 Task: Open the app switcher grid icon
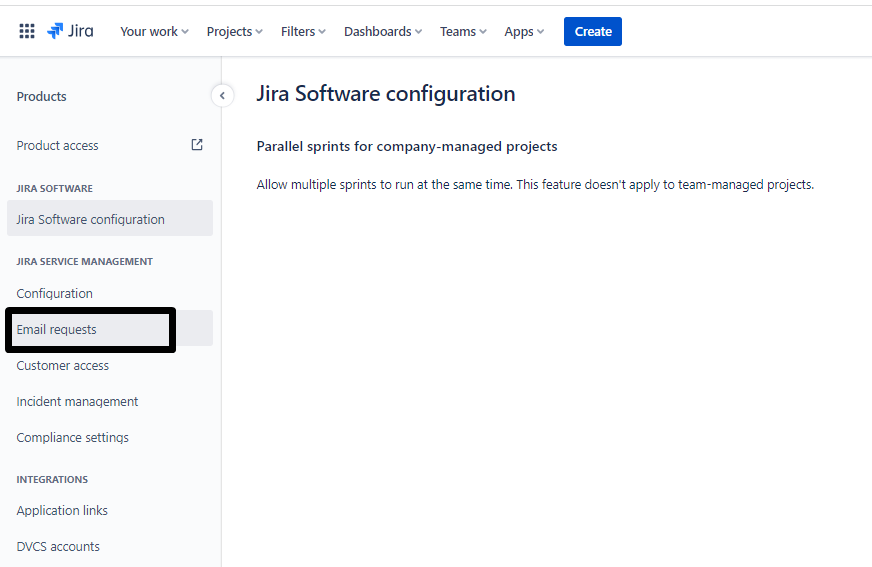[27, 31]
